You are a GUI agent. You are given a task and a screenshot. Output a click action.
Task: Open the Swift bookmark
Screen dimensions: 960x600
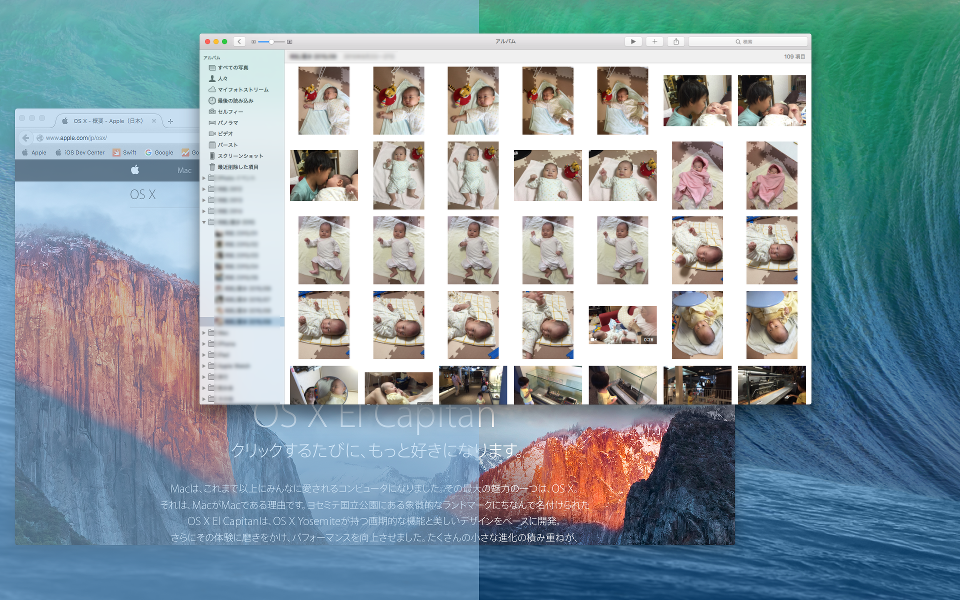125,152
